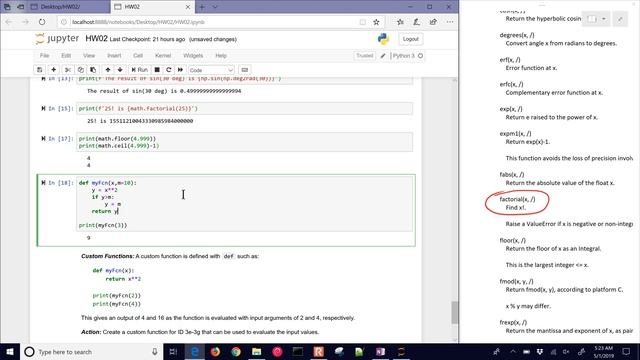Click inside the myFcn code cell editor
The image size is (640, 360).
[x=244, y=204]
